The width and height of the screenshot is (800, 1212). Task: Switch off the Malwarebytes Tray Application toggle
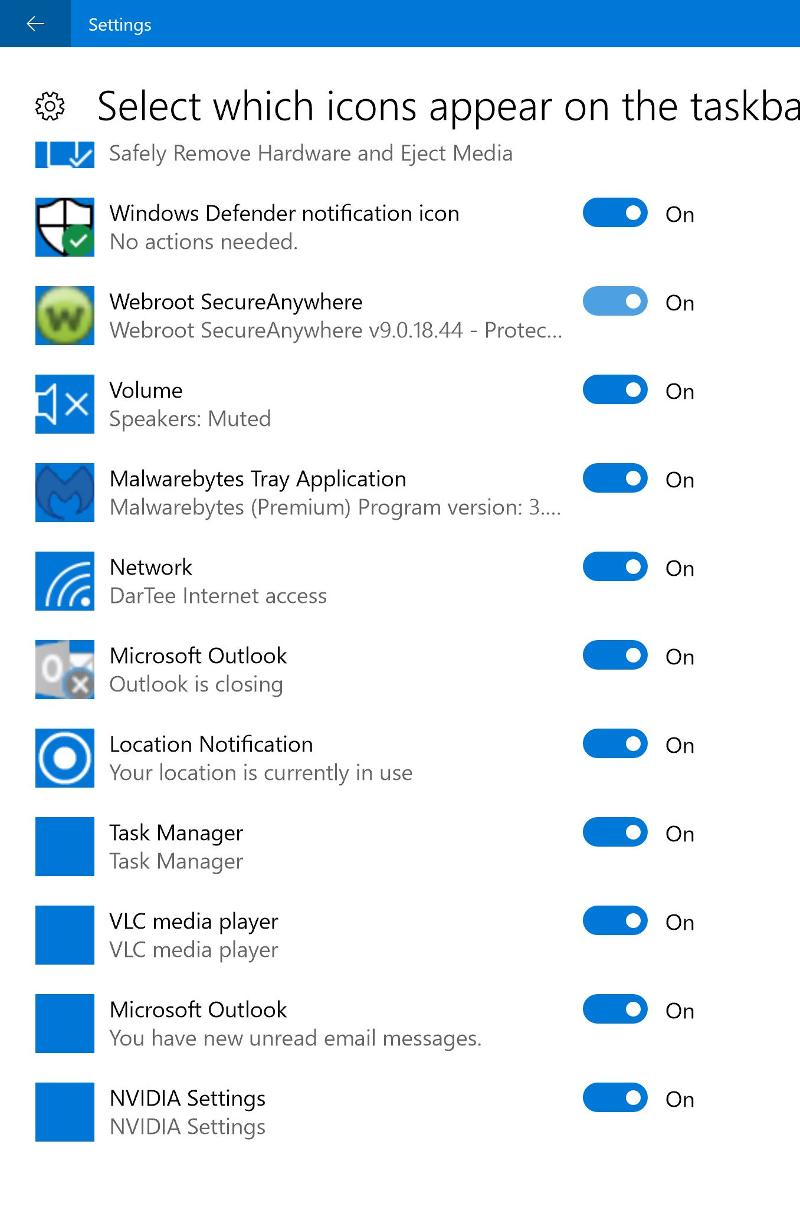(x=616, y=478)
